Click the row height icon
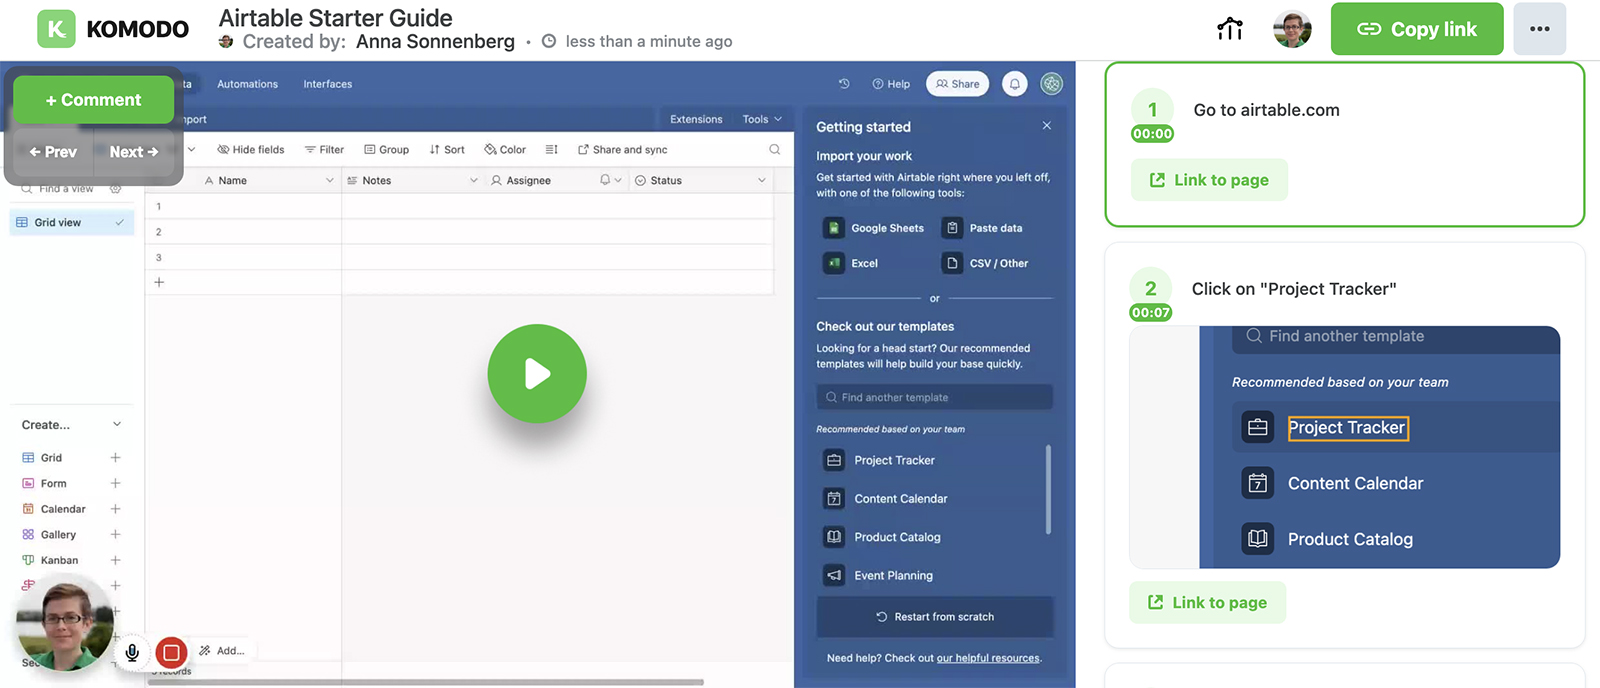The width and height of the screenshot is (1600, 688). [x=551, y=150]
